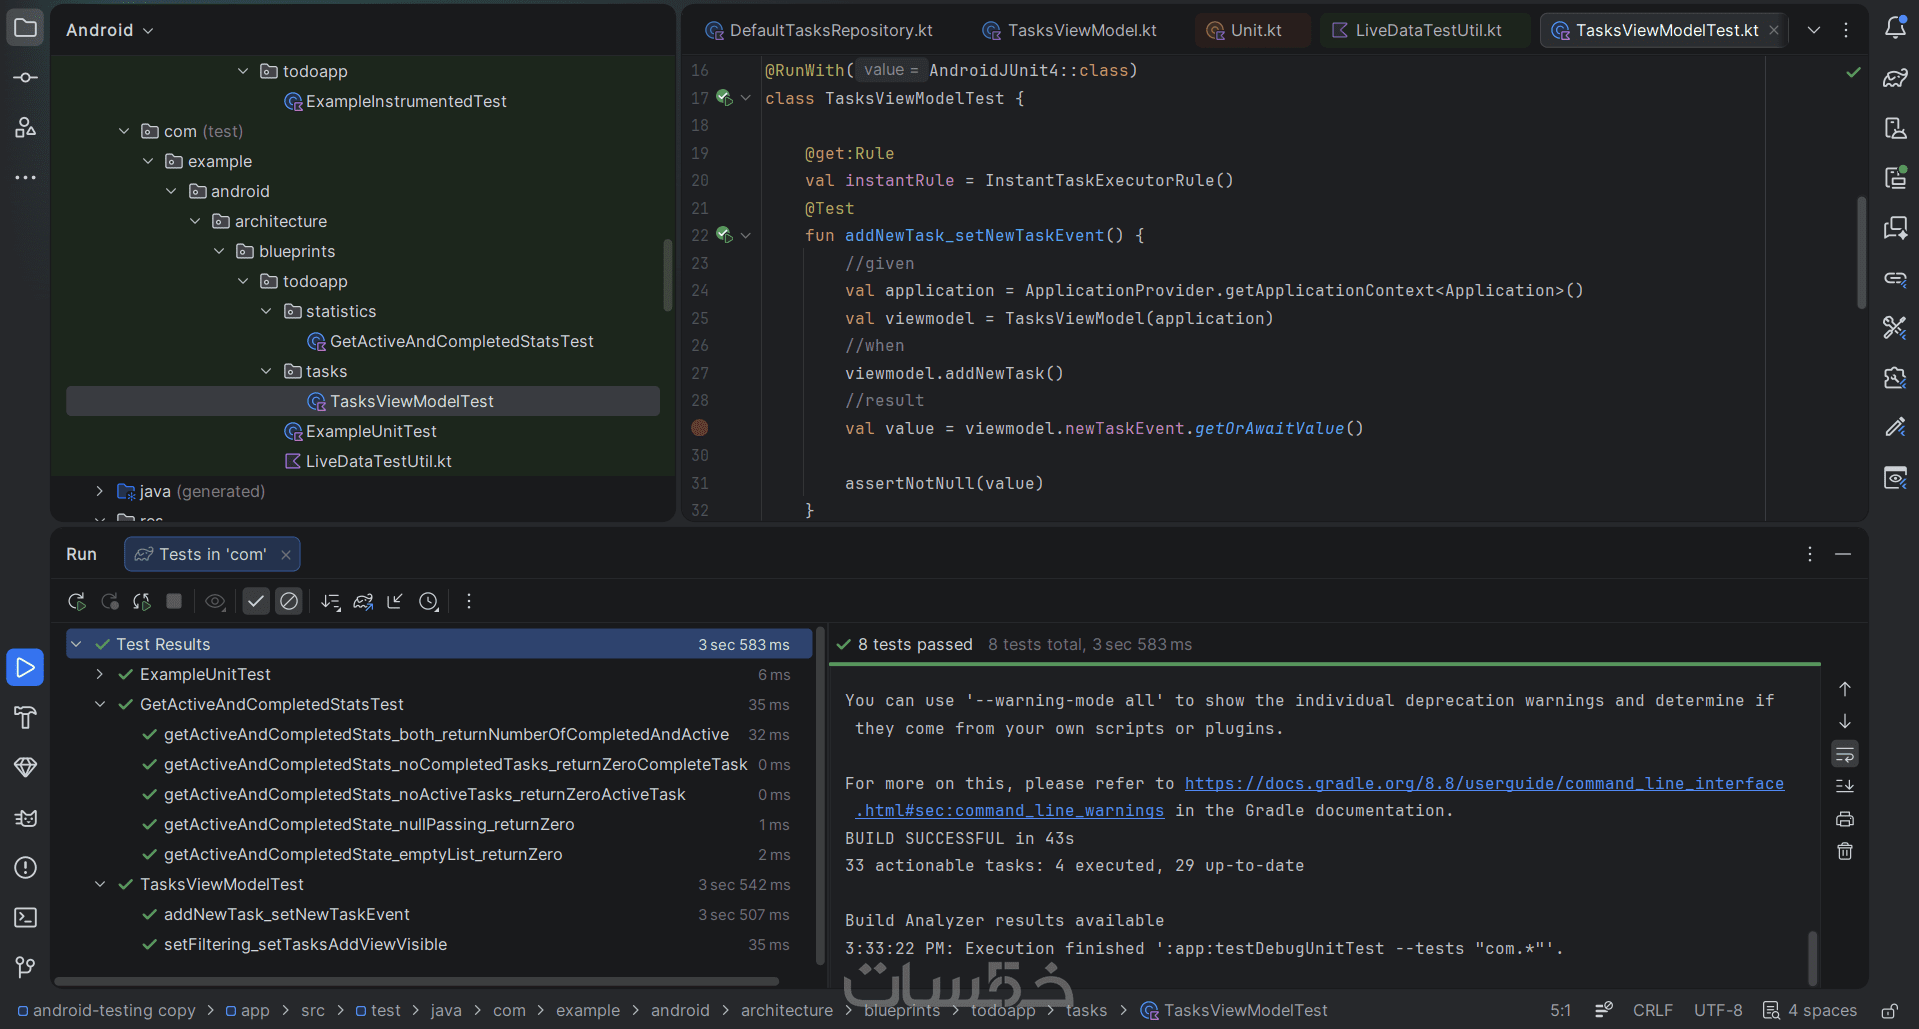The width and height of the screenshot is (1919, 1029).
Task: Open the Gradle docs command line link
Action: pyautogui.click(x=1483, y=783)
